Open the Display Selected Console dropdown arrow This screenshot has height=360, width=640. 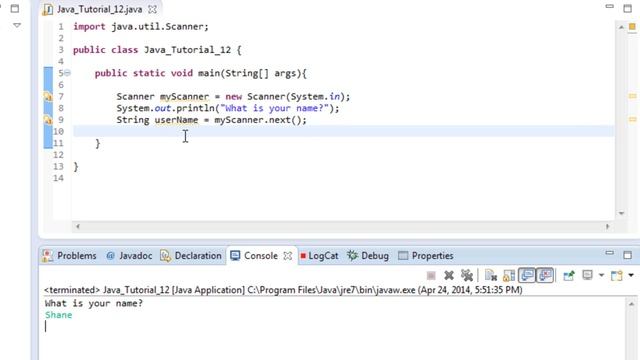tap(601, 276)
